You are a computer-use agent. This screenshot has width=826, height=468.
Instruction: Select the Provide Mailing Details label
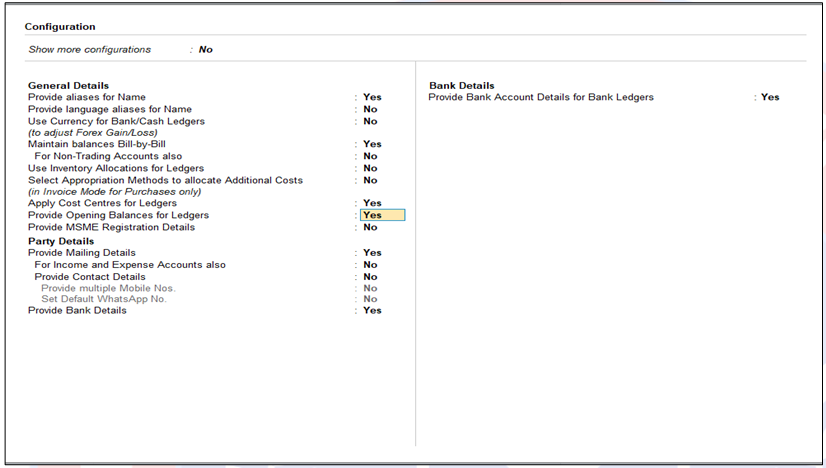[81, 253]
